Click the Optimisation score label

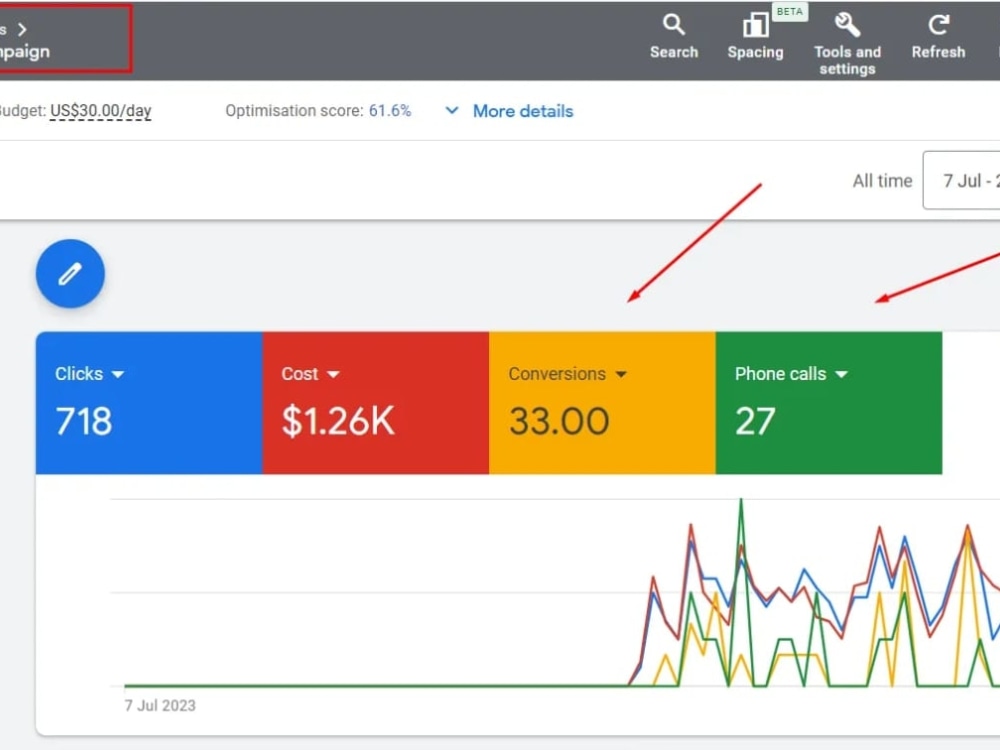pyautogui.click(x=294, y=111)
